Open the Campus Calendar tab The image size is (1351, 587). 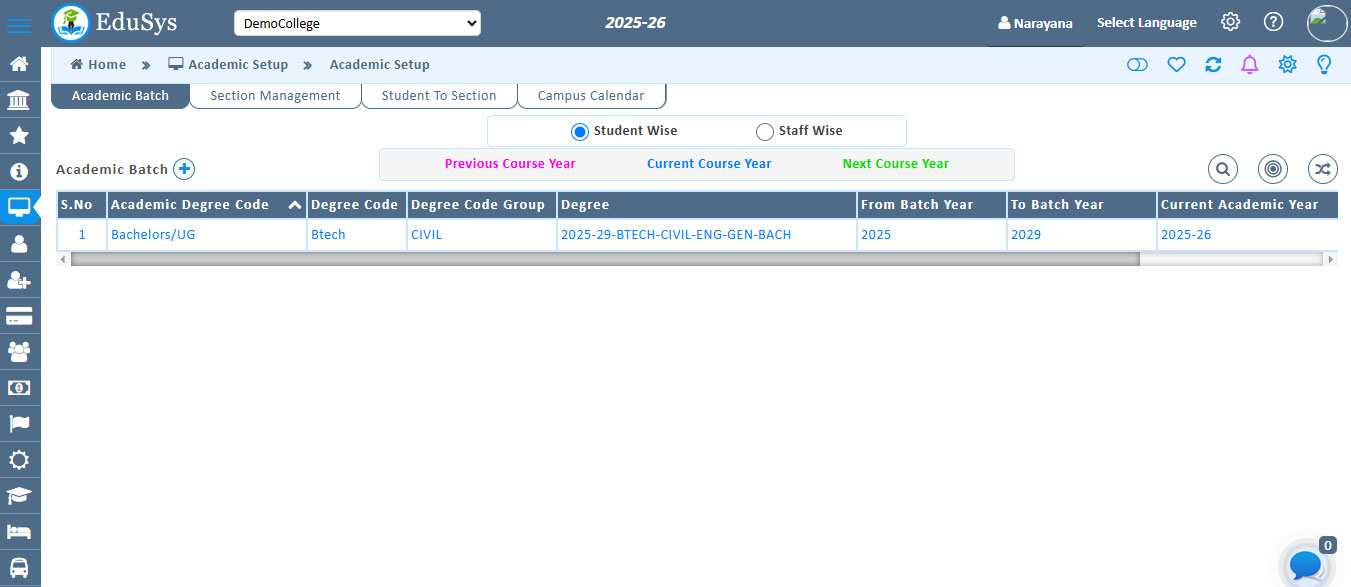(x=591, y=95)
